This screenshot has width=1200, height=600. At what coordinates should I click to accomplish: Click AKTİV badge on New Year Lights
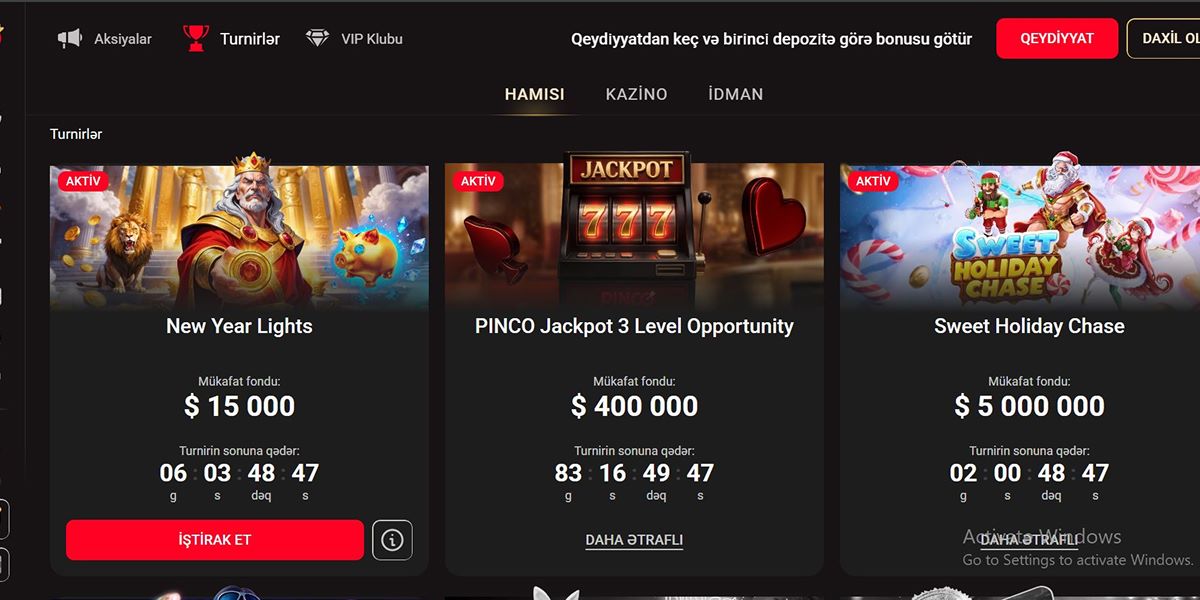tap(82, 181)
